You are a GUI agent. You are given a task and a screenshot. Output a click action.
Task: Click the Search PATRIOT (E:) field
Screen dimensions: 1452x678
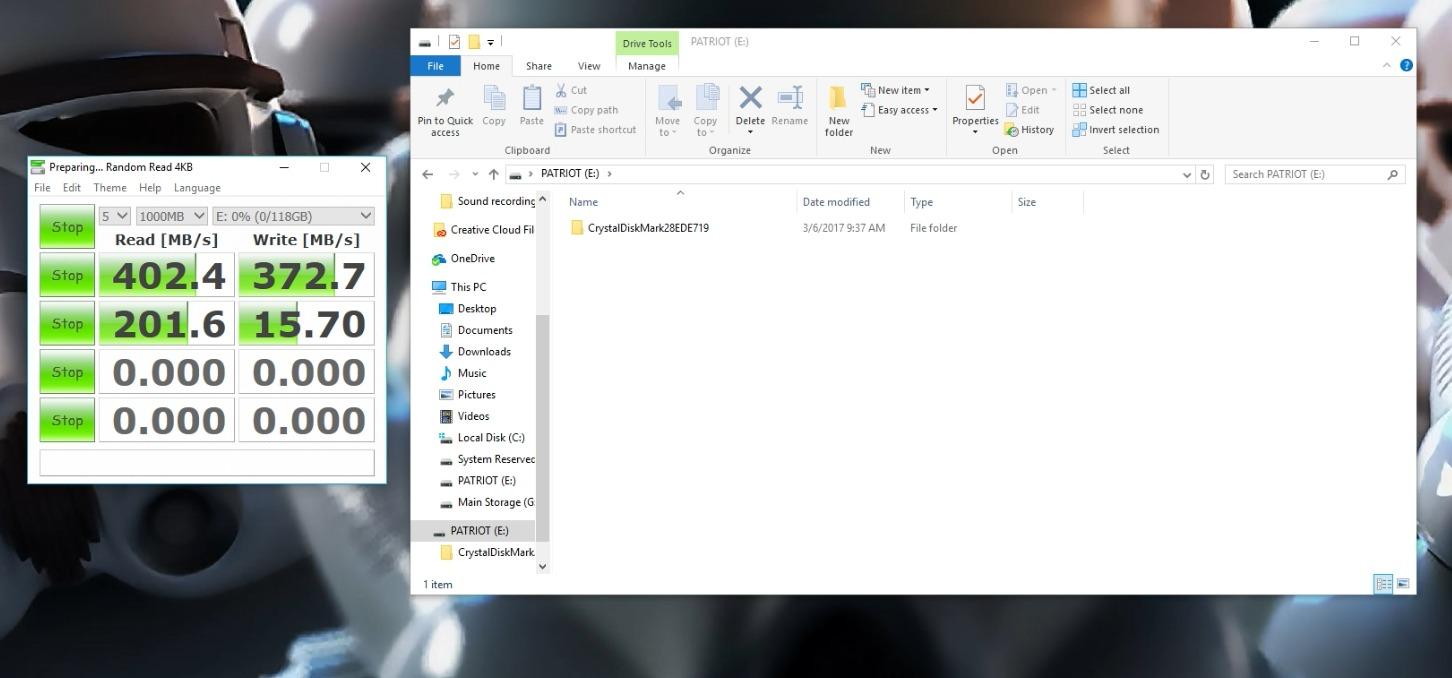point(1305,174)
